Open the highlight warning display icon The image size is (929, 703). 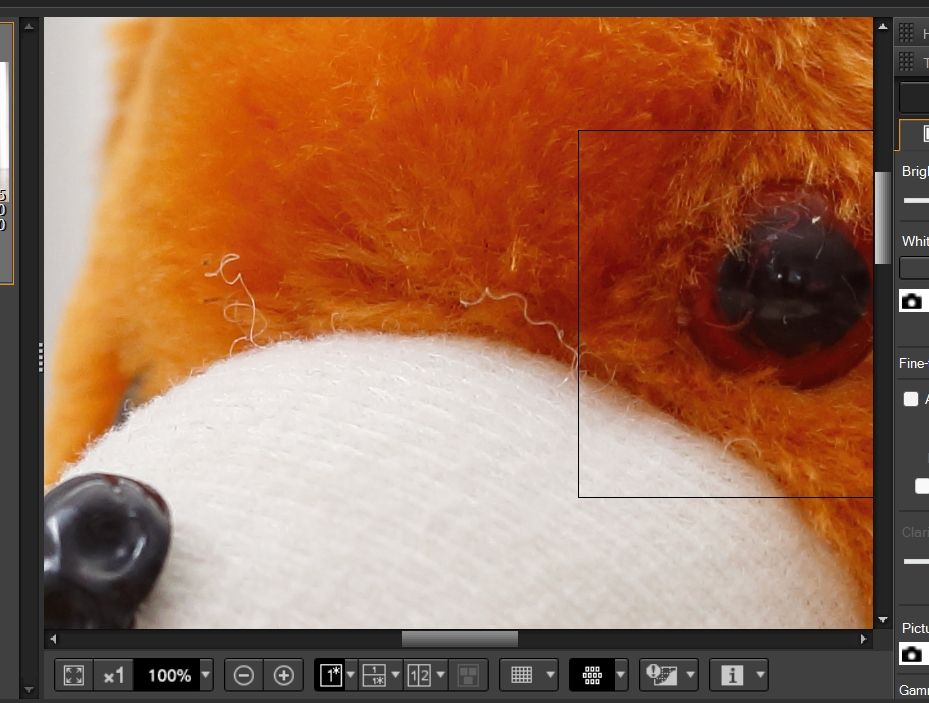point(661,675)
